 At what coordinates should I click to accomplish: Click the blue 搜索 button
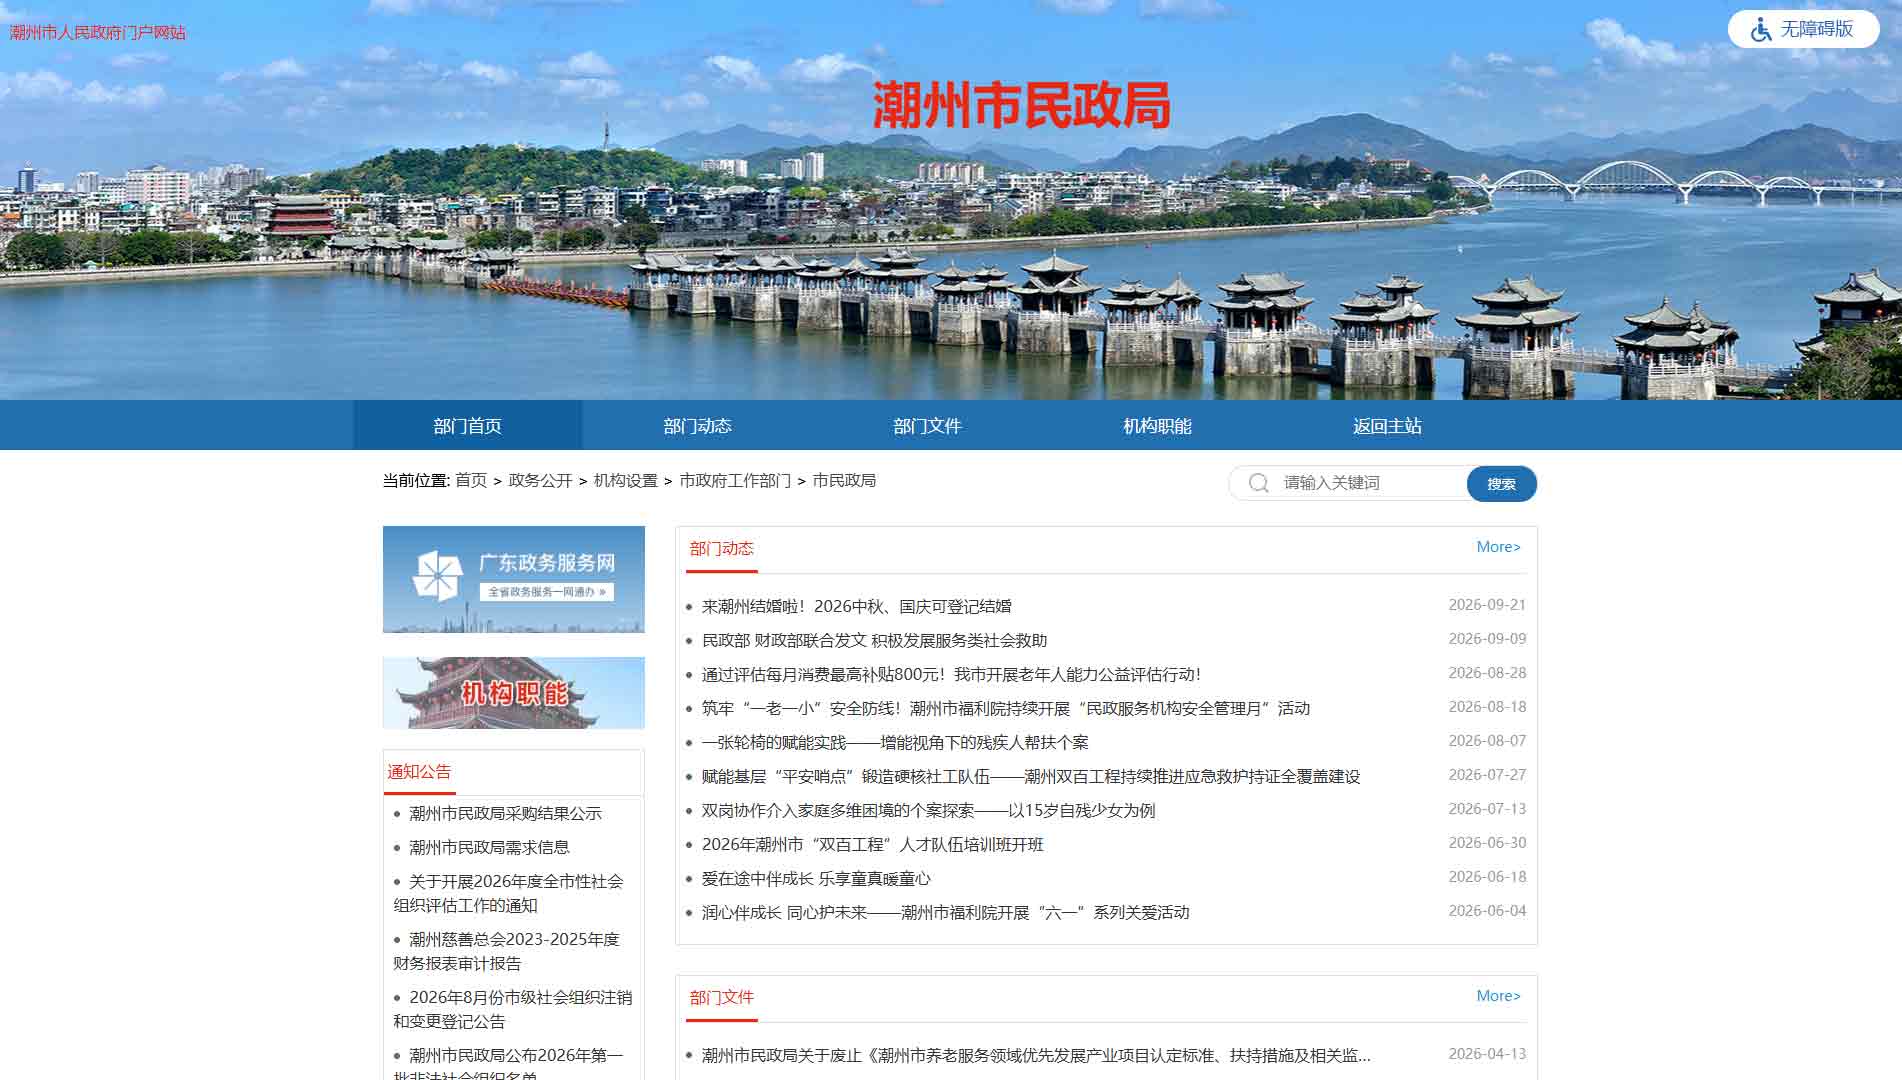point(1502,484)
